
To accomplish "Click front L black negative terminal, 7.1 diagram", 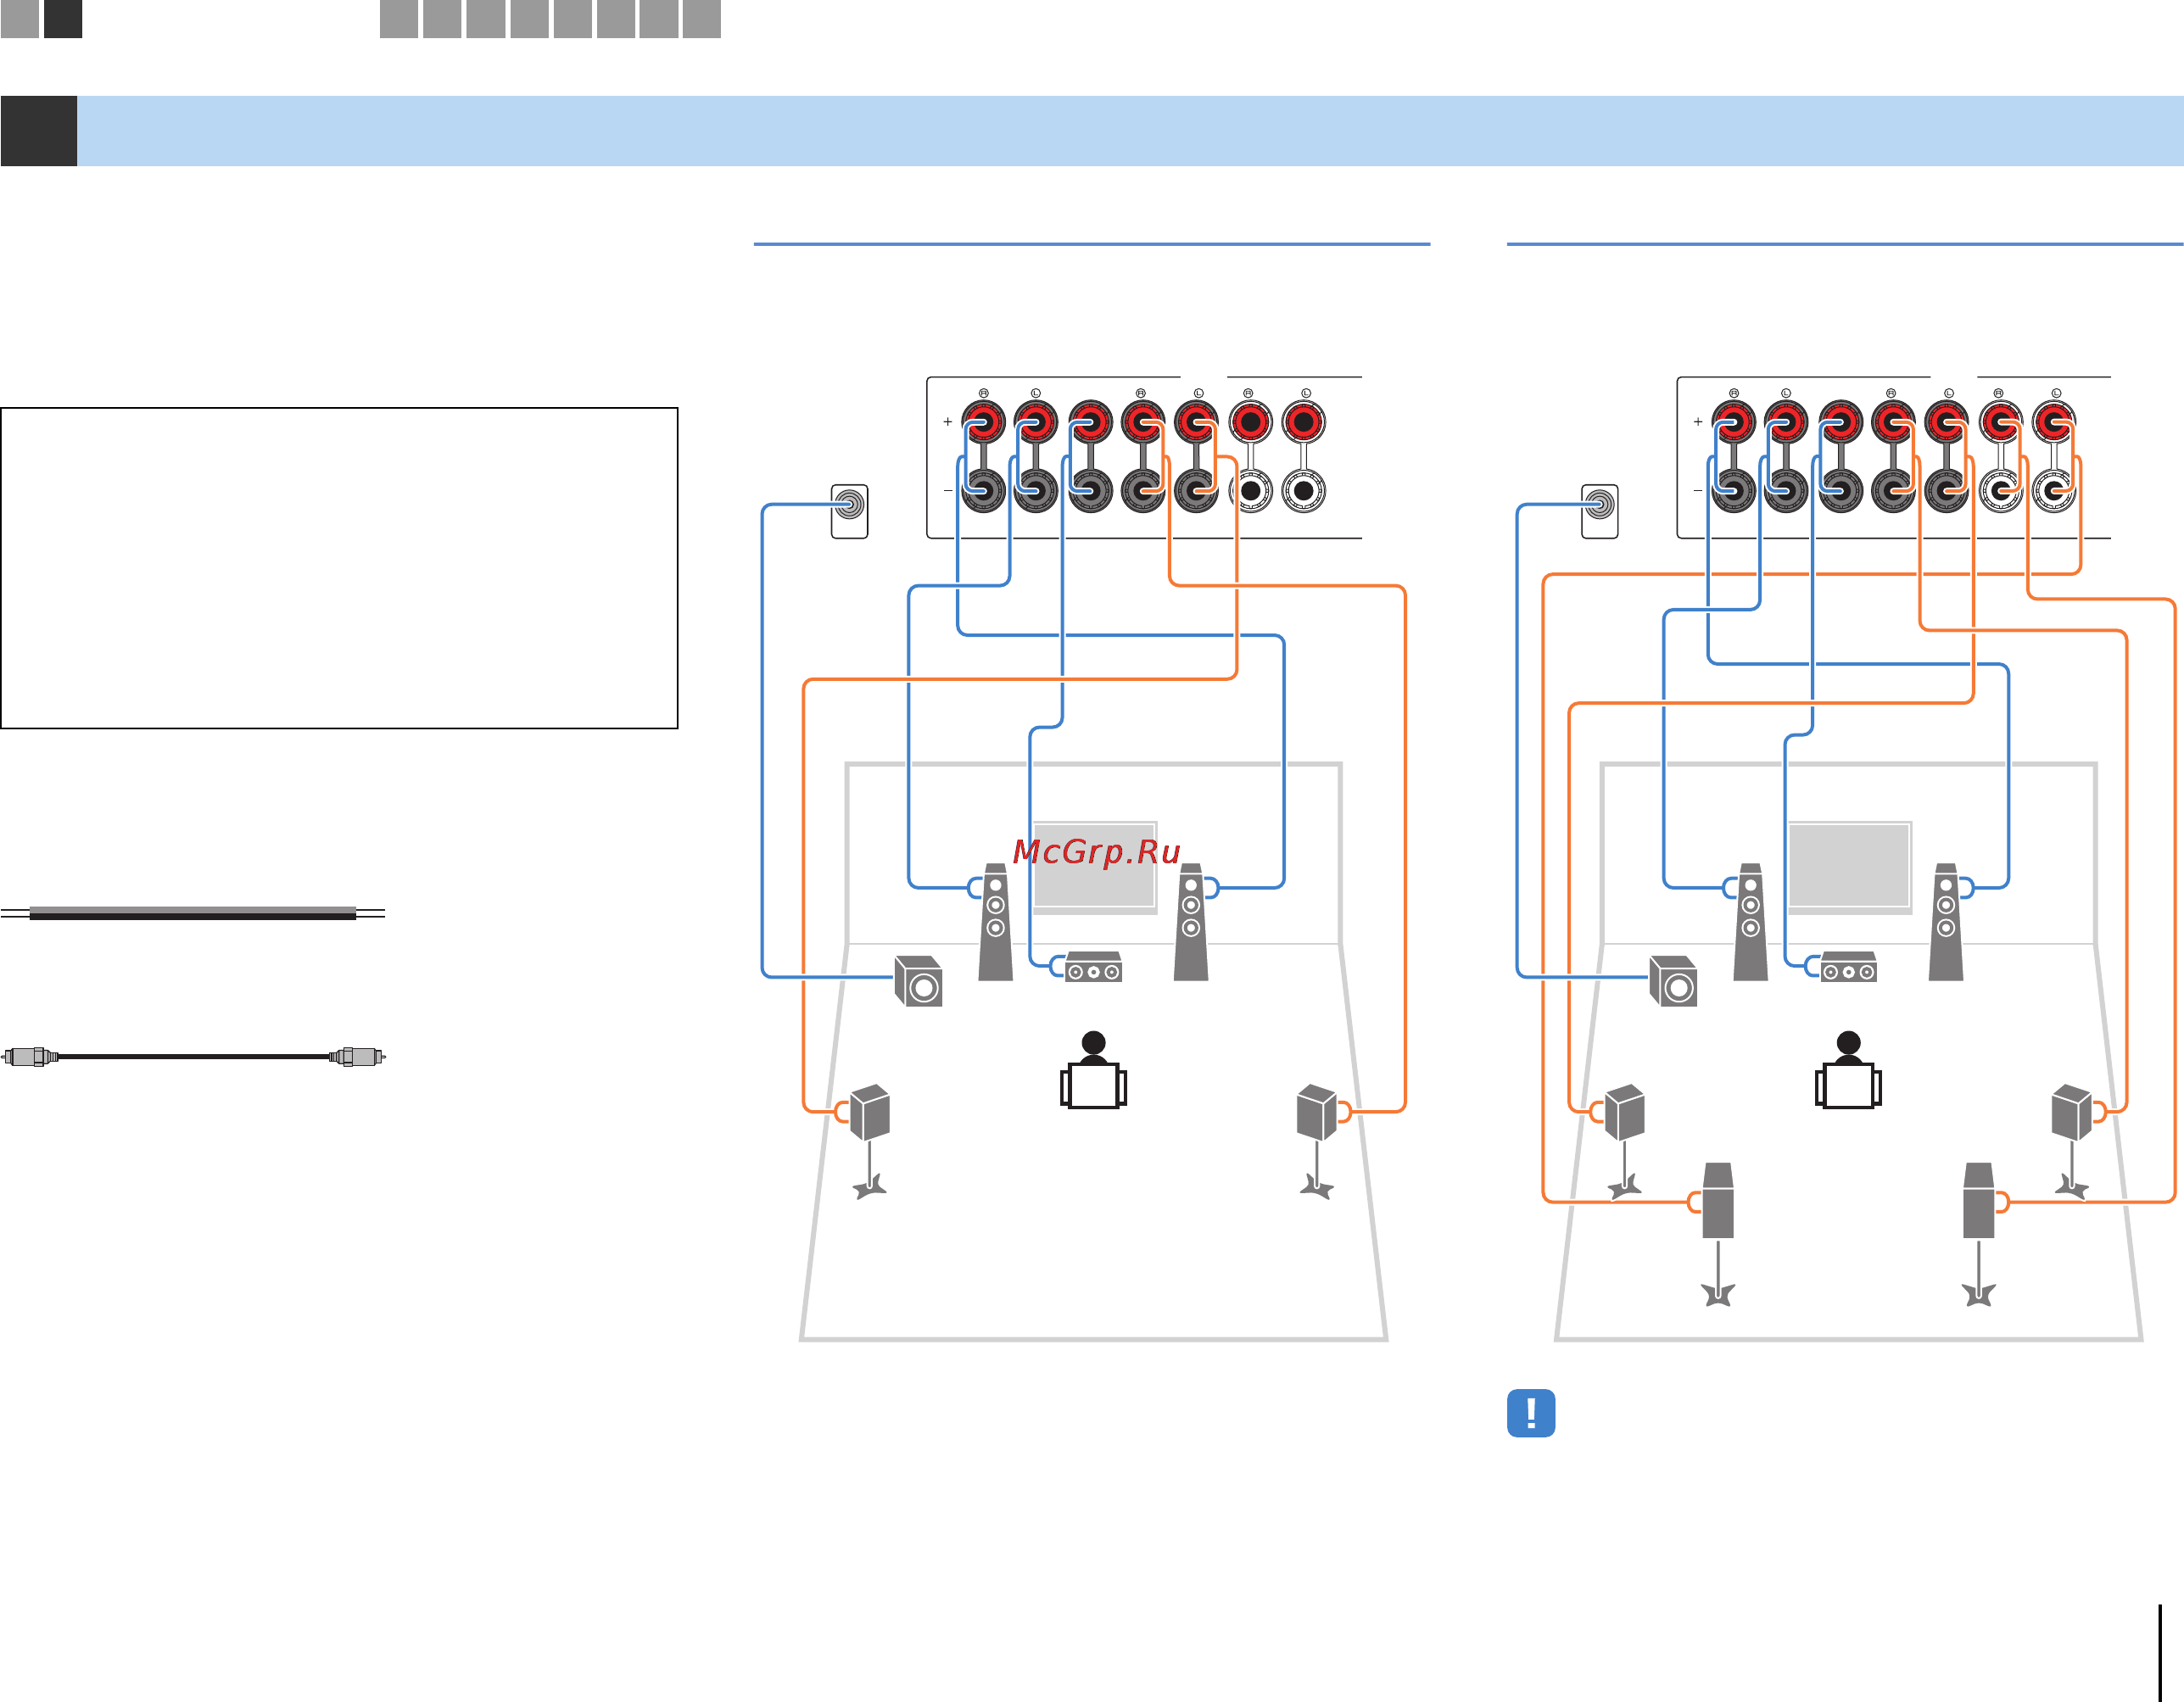I will pos(1786,491).
